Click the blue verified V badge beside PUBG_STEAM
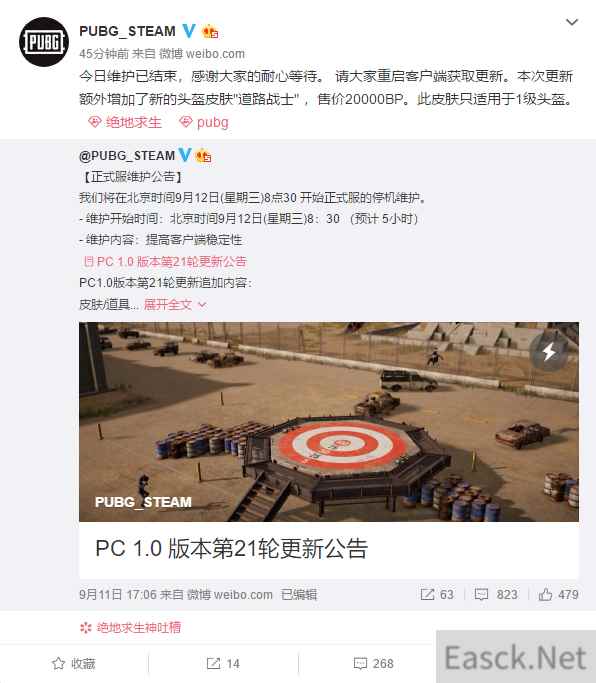The width and height of the screenshot is (596, 683). 189,31
